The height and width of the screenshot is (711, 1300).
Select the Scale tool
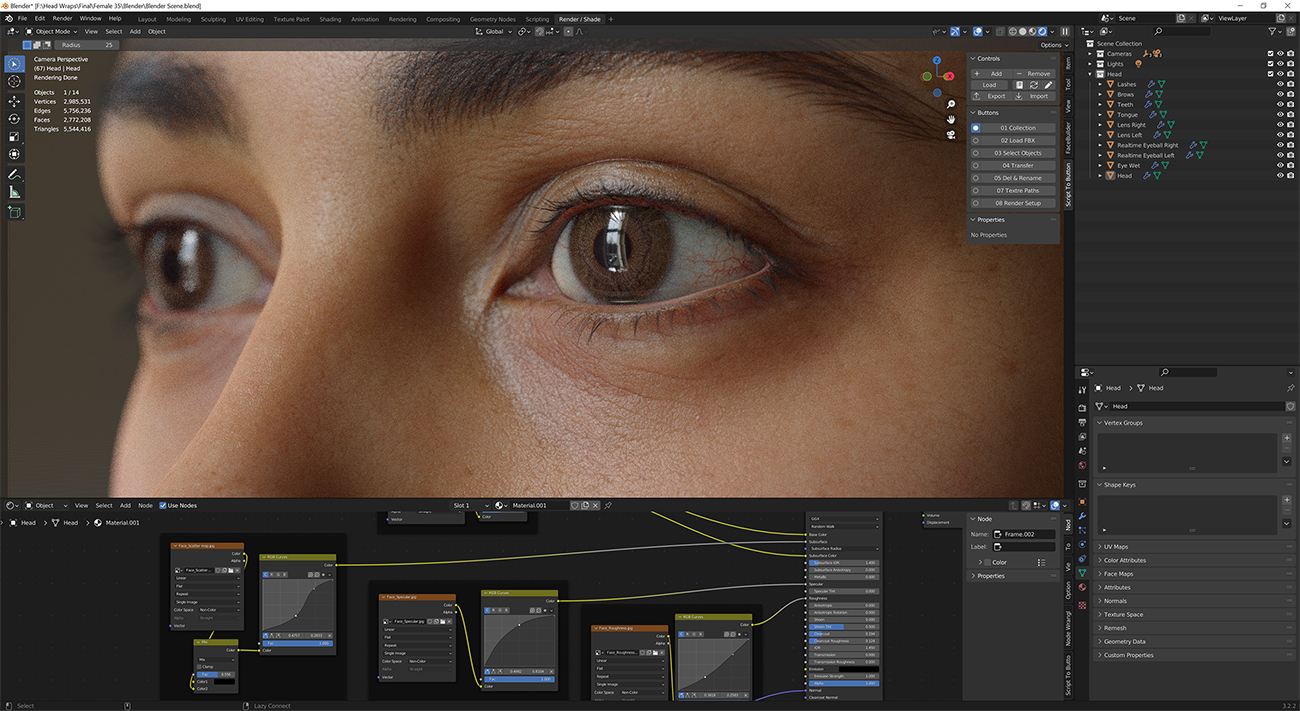13,136
